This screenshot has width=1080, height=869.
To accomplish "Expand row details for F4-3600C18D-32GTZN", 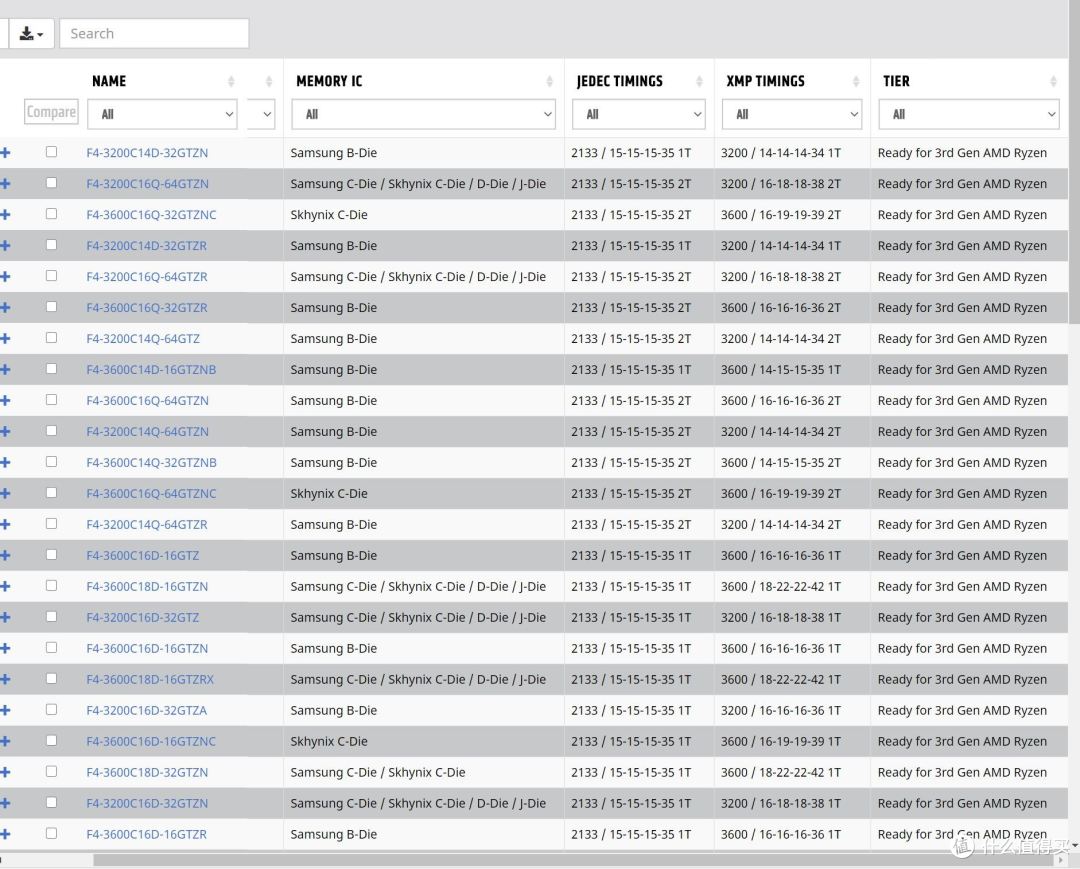I will coord(5,773).
